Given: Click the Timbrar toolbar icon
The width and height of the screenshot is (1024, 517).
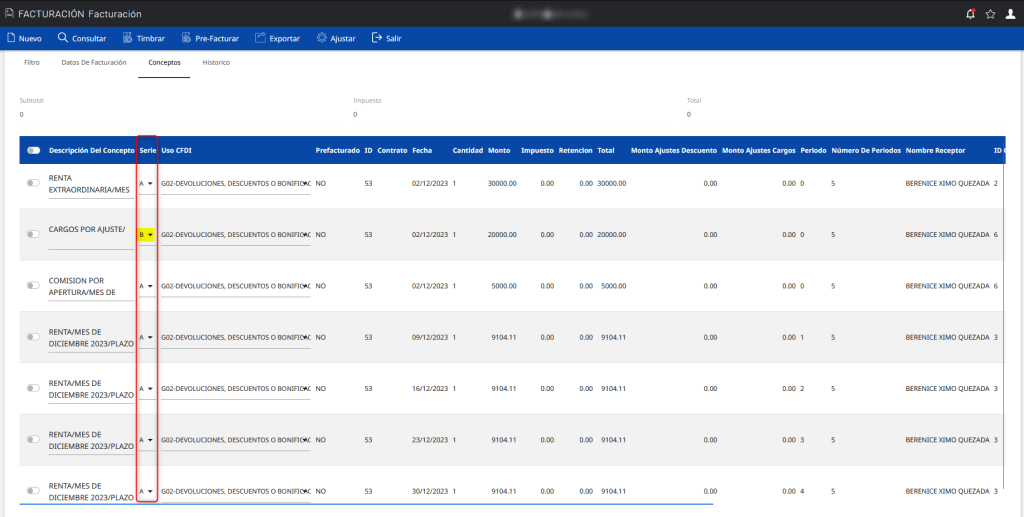Looking at the screenshot, I should (x=128, y=38).
